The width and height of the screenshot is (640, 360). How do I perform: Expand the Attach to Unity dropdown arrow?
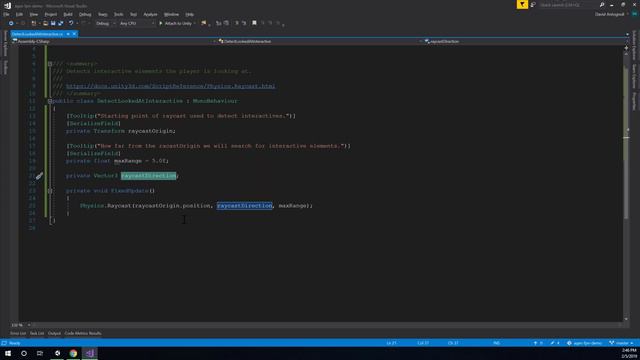[x=194, y=23]
